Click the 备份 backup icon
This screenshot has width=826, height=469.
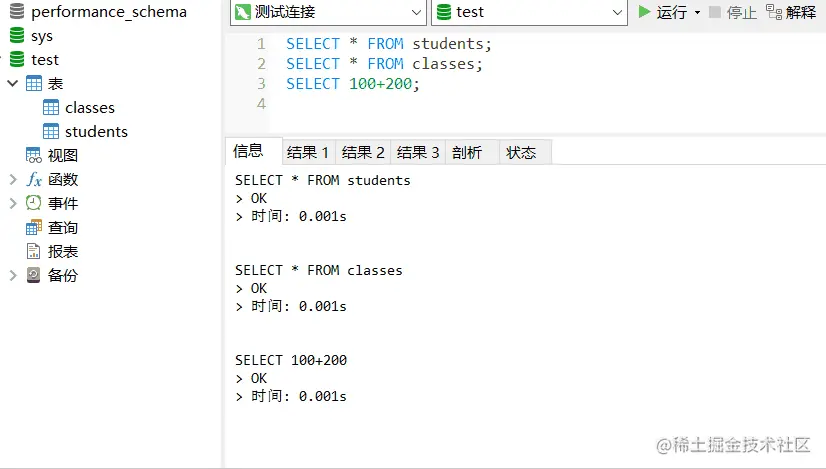coord(34,275)
